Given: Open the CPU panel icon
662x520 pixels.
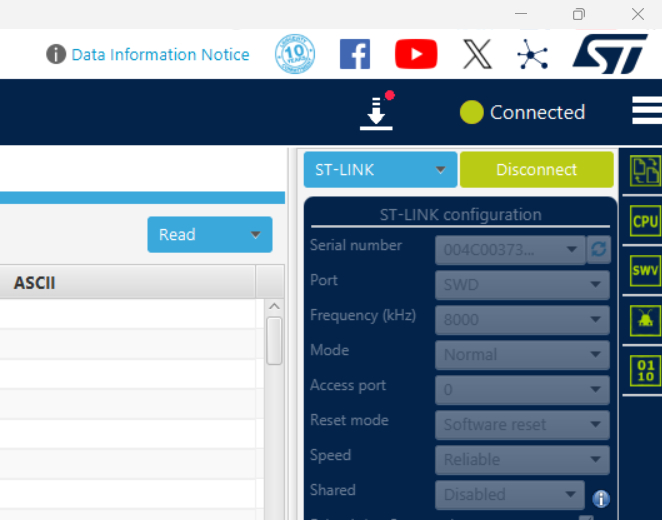Looking at the screenshot, I should (x=645, y=221).
